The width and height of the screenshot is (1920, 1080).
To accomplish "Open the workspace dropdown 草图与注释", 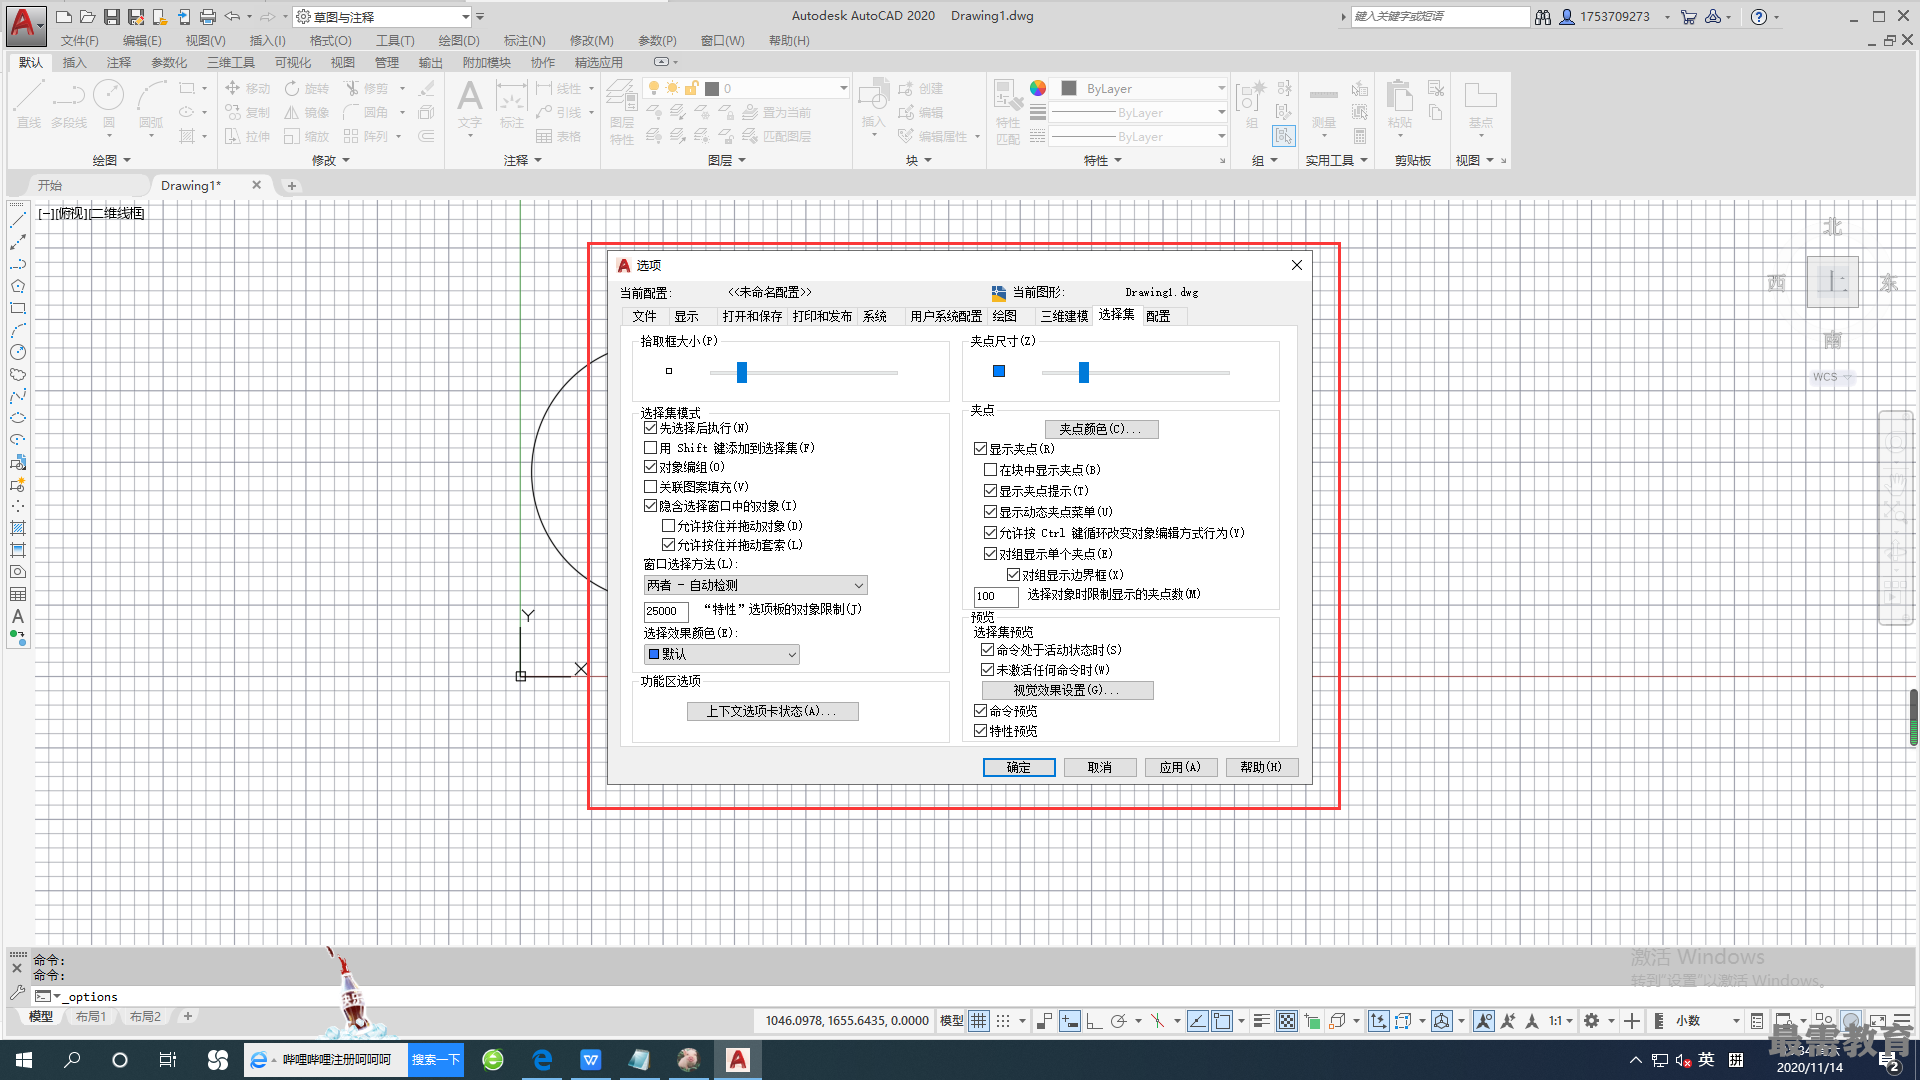I will coord(383,17).
